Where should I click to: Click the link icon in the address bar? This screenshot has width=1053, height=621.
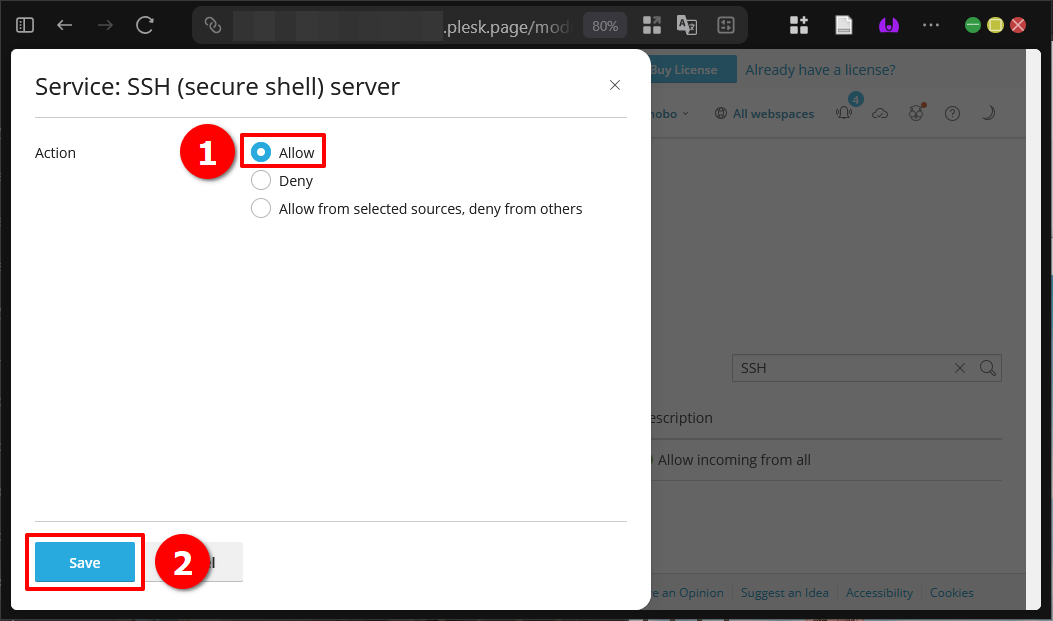coord(212,26)
